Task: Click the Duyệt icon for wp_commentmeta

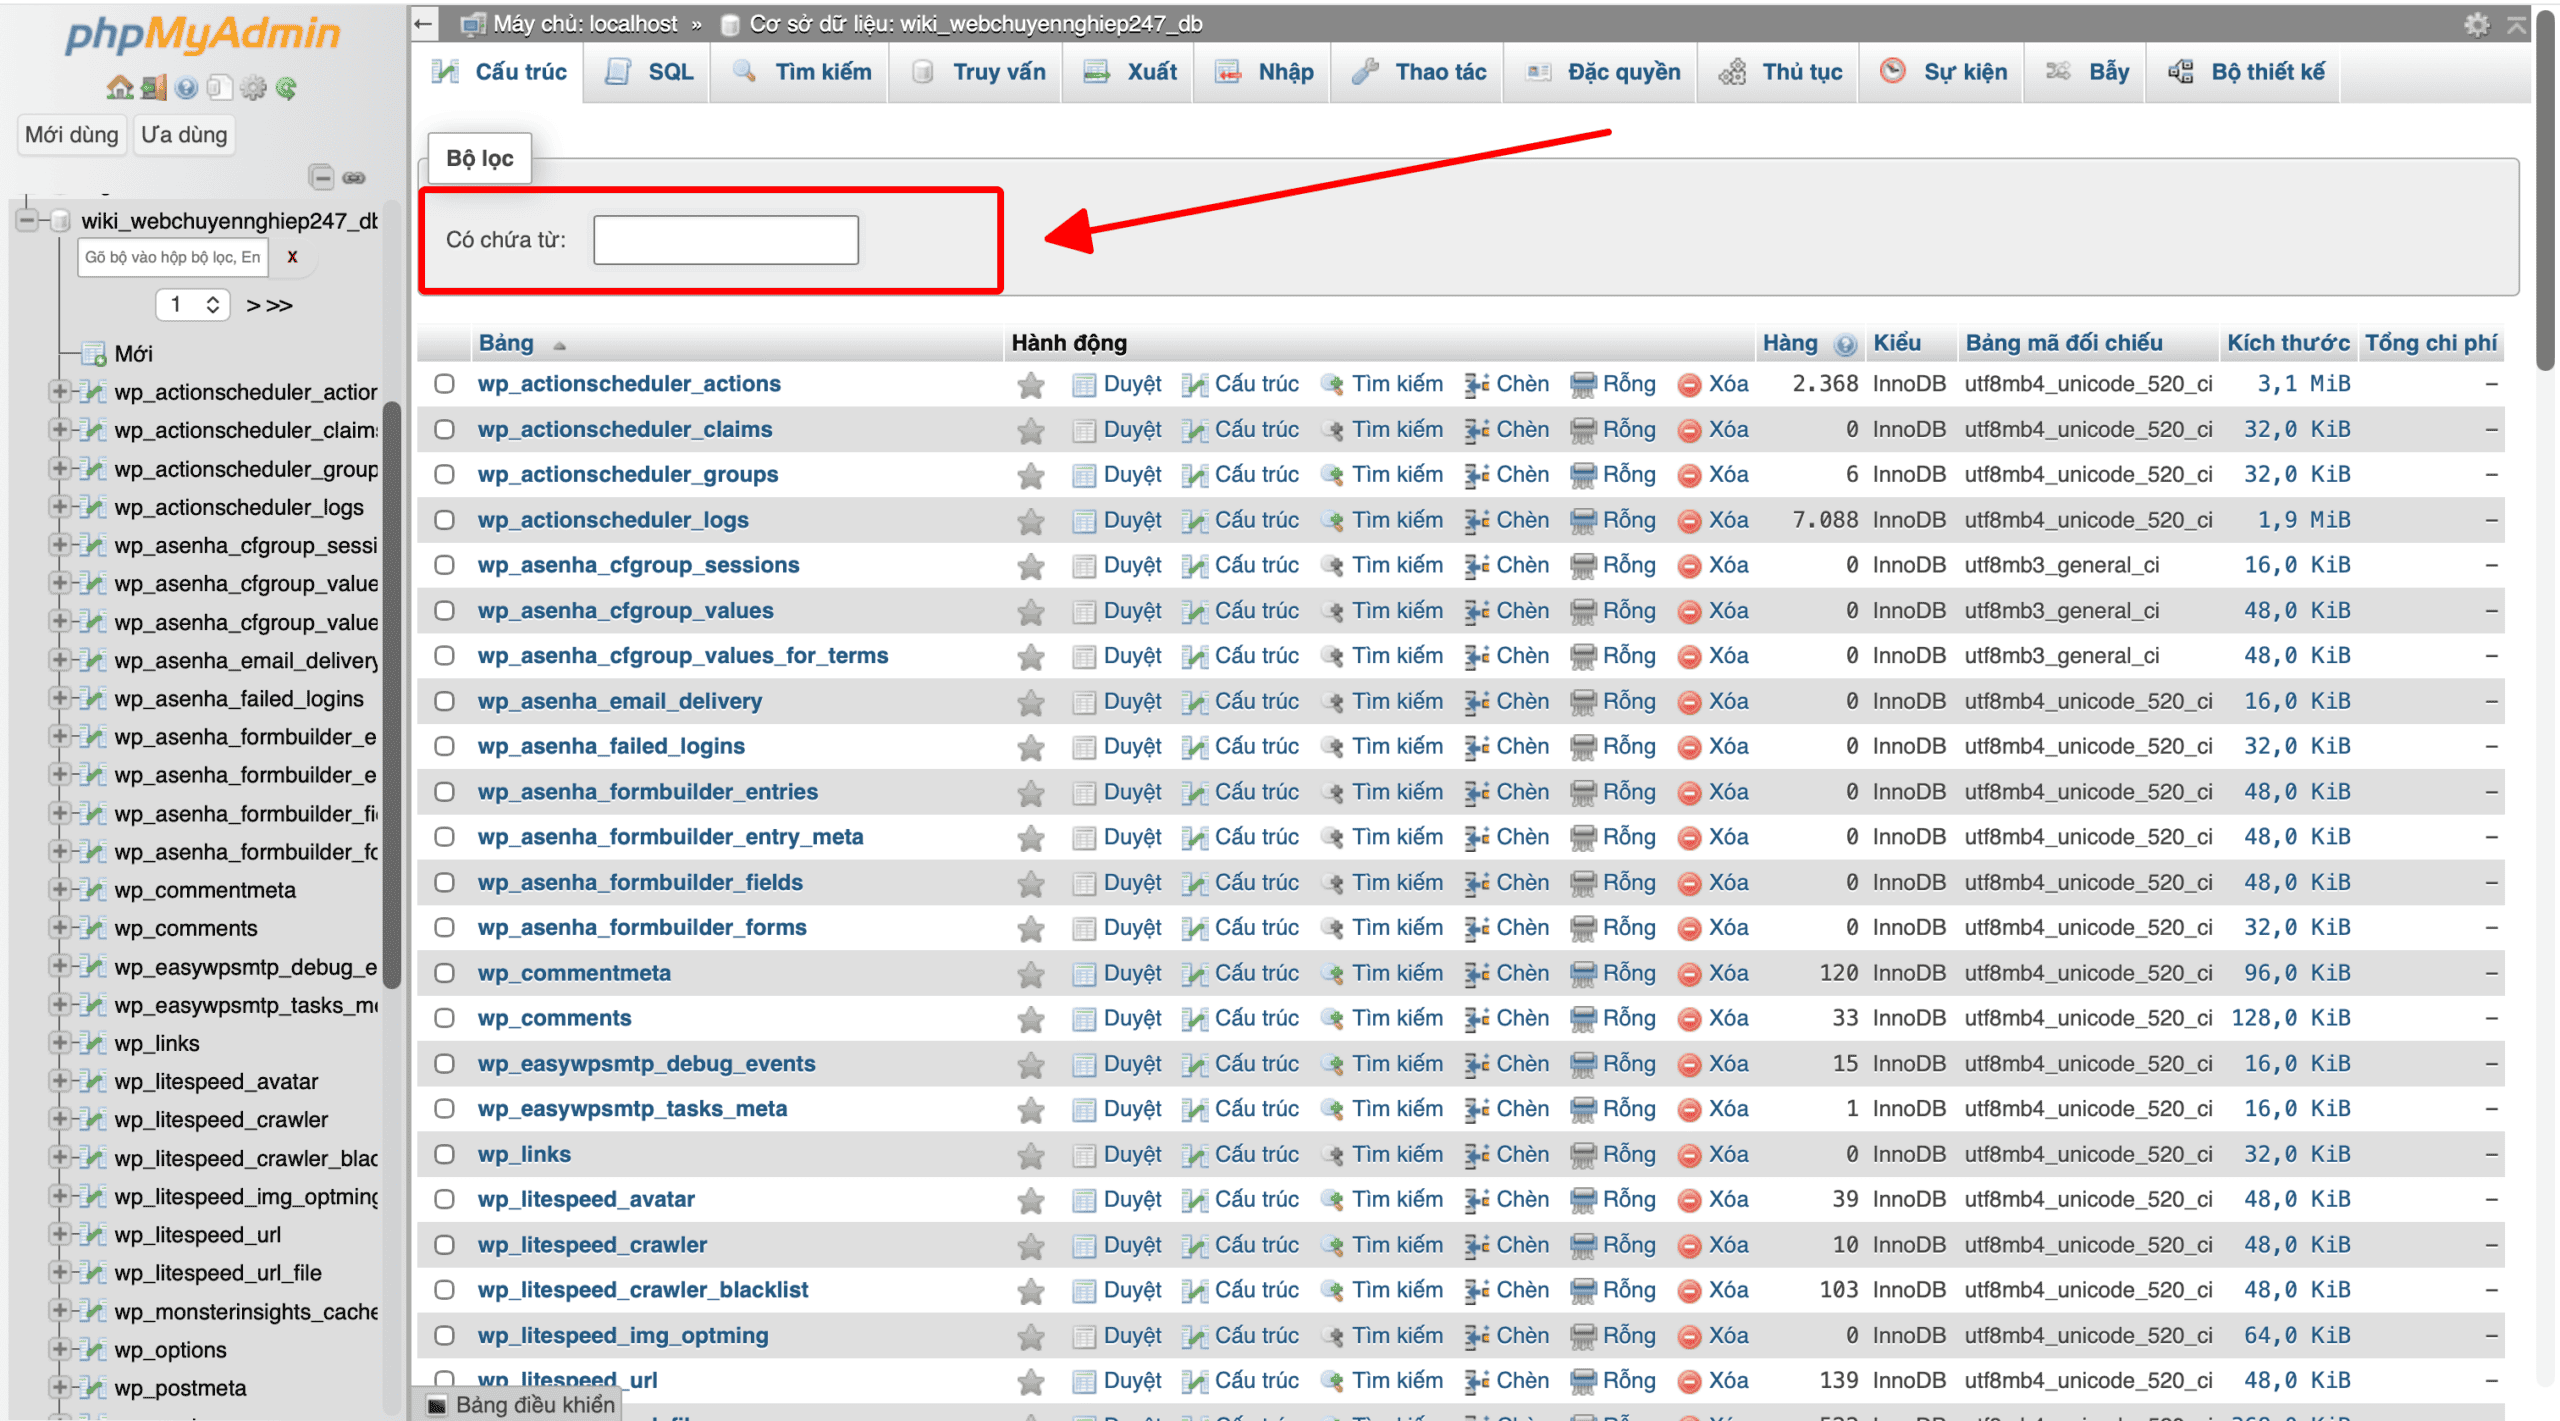Action: point(1084,973)
